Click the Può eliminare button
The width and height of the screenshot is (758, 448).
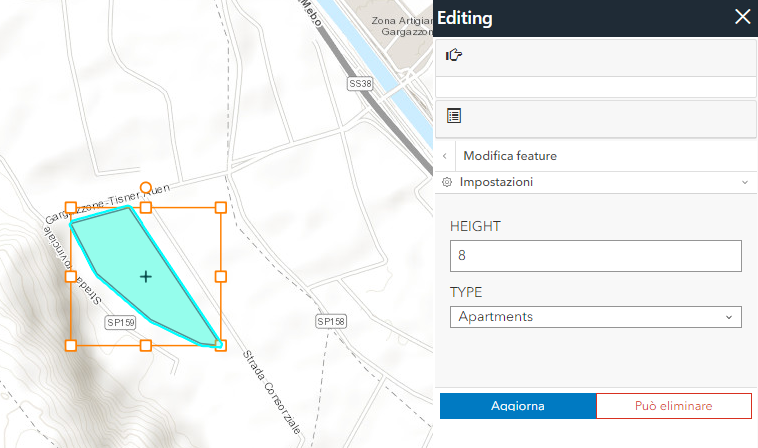[x=674, y=406]
